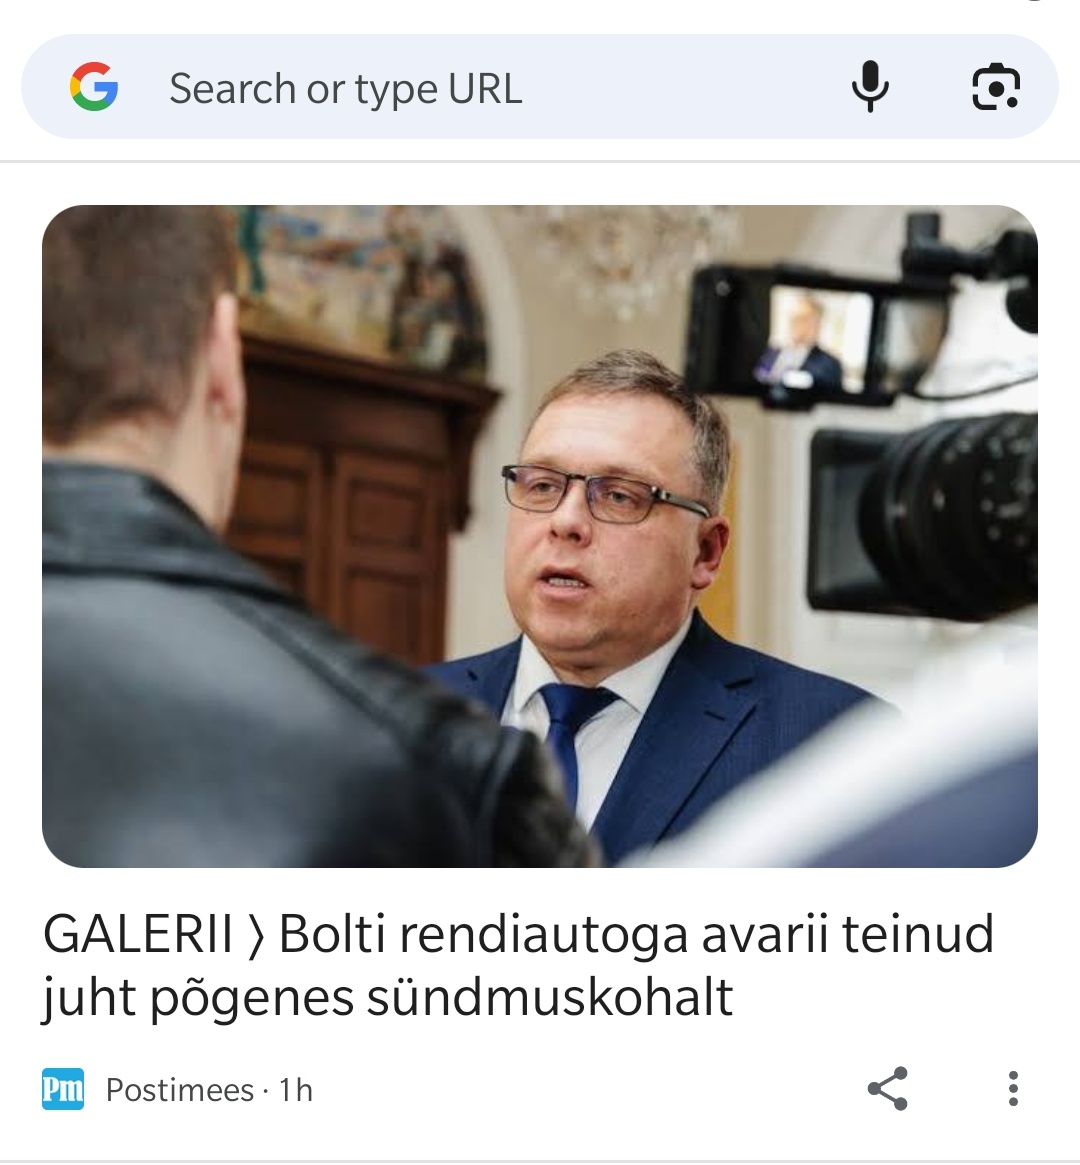
Task: Click the 'Search or type URL' placeholder text
Action: (345, 88)
